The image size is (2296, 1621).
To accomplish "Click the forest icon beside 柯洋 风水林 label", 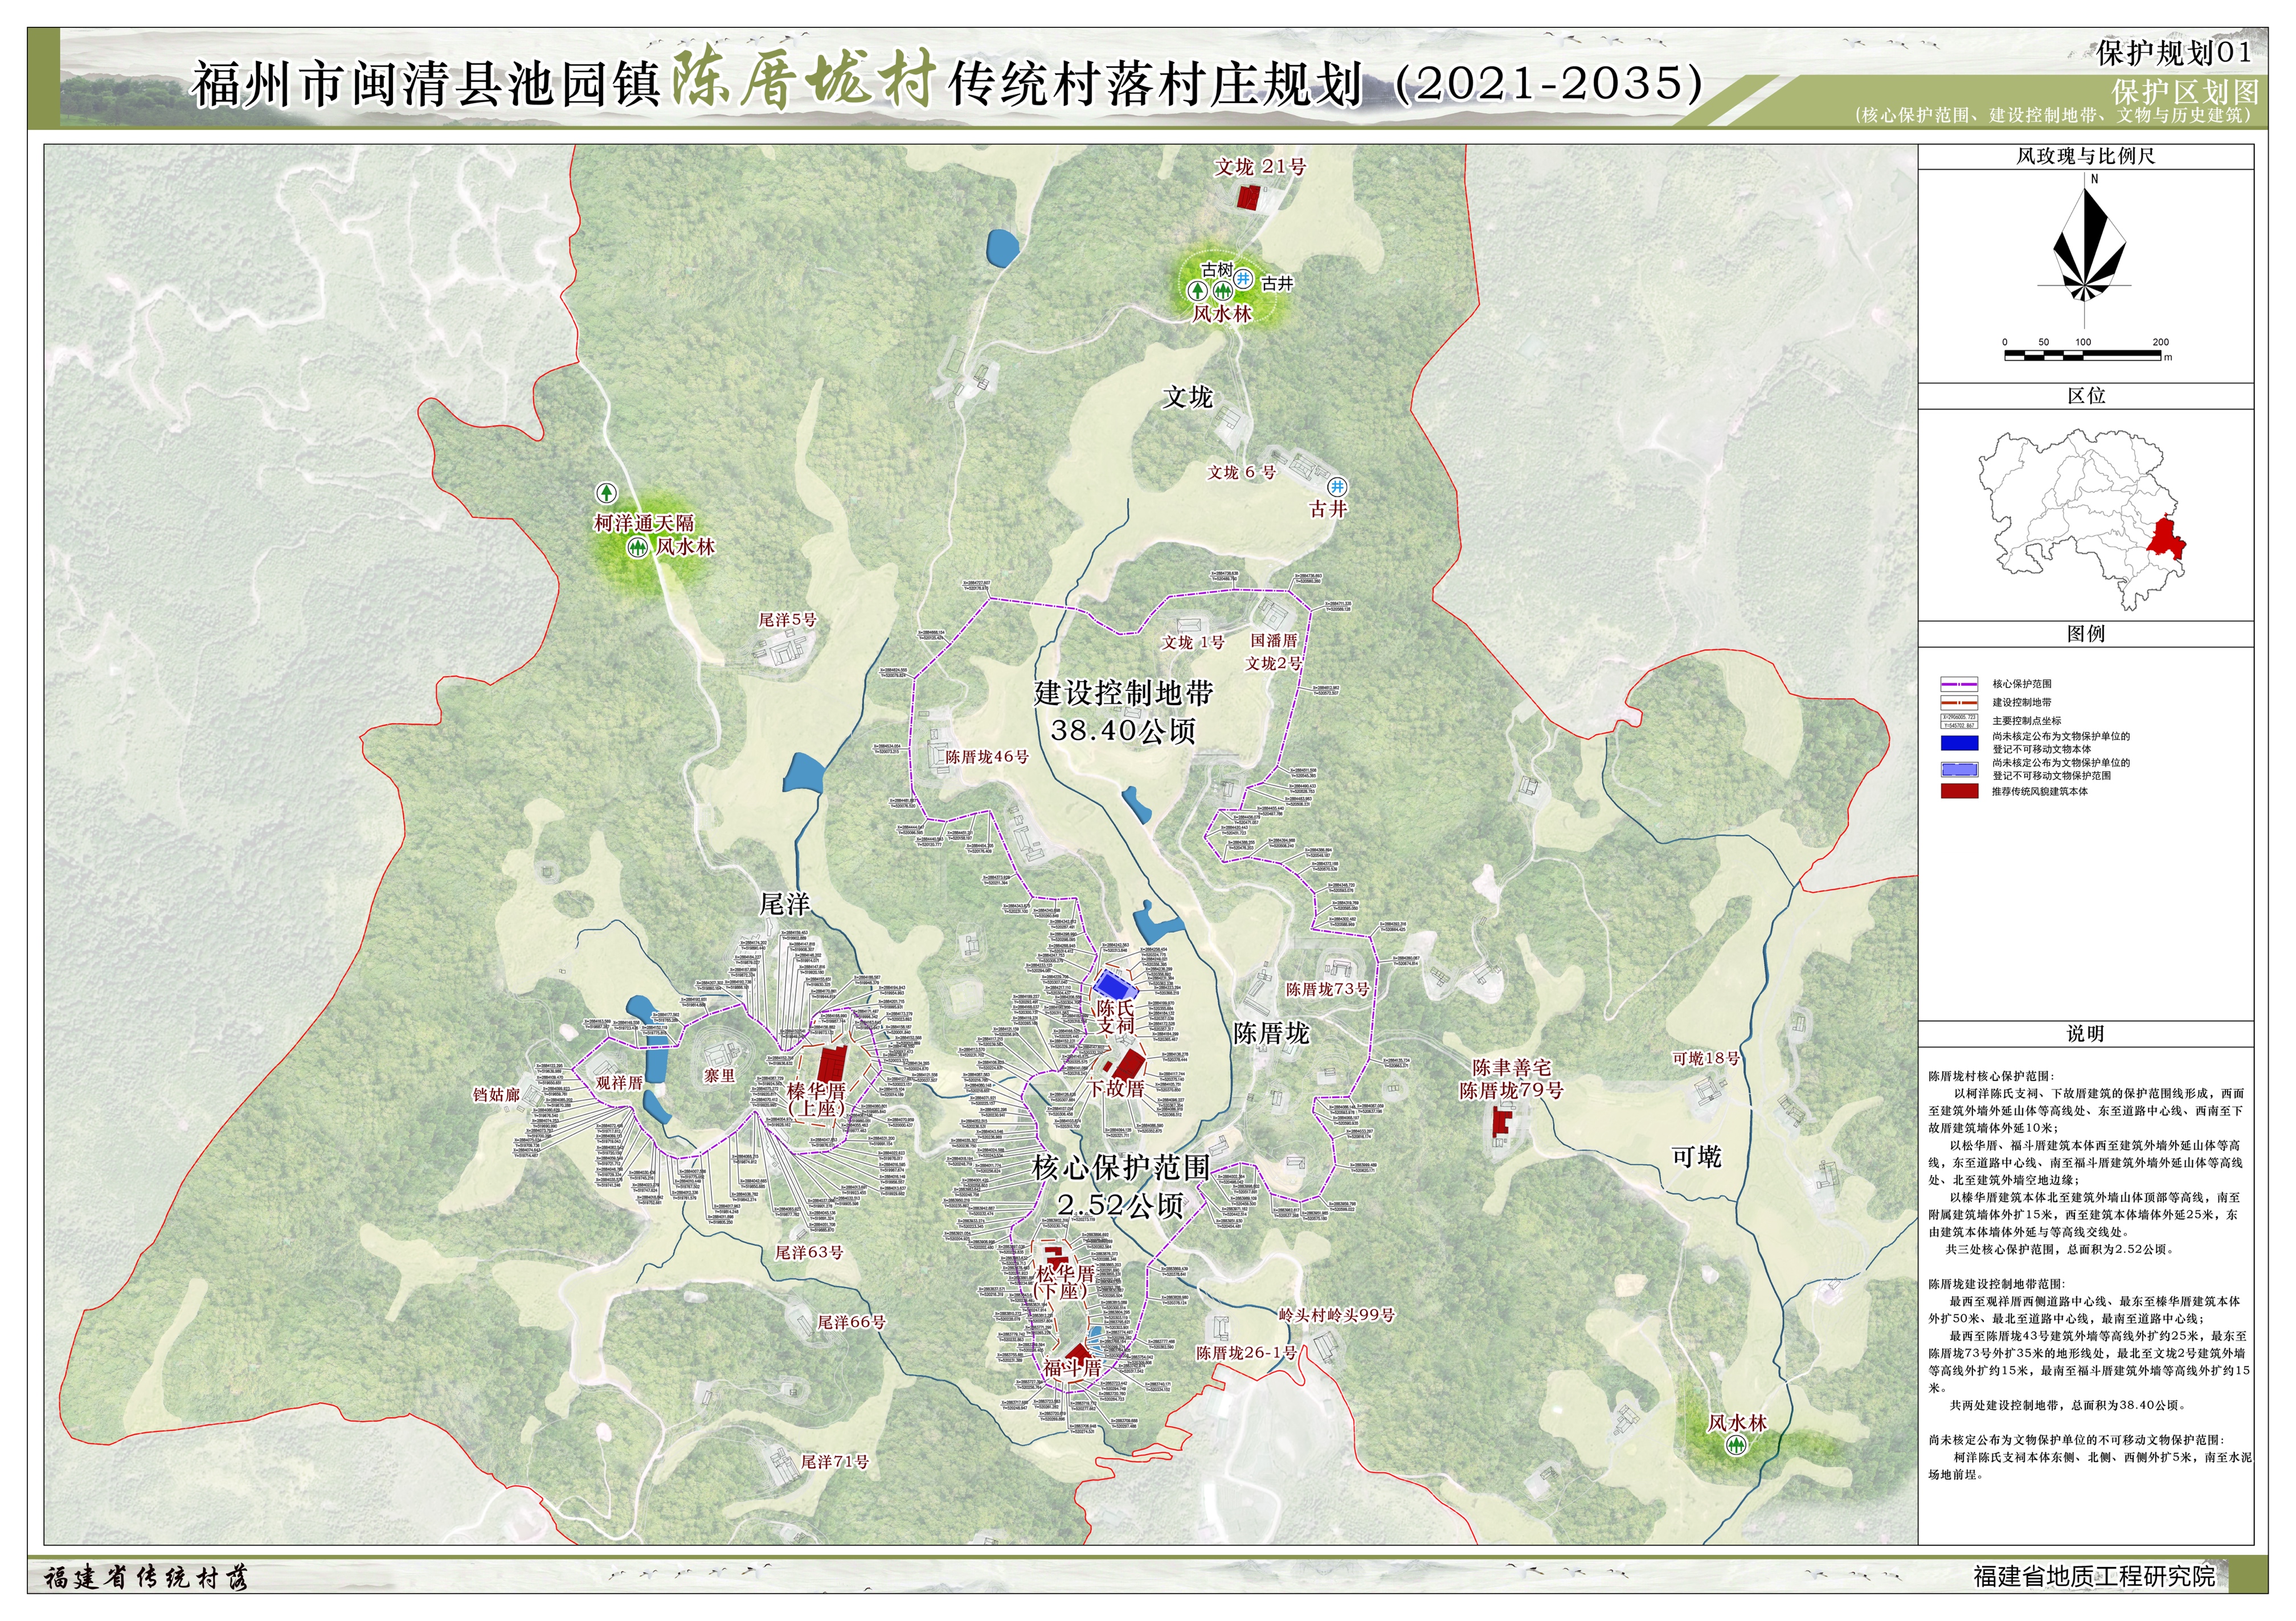I will click(637, 548).
